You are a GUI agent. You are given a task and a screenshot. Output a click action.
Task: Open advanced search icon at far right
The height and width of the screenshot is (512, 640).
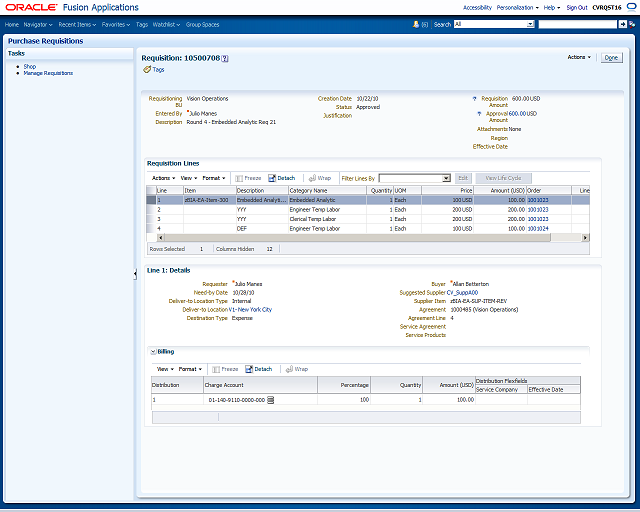631,24
